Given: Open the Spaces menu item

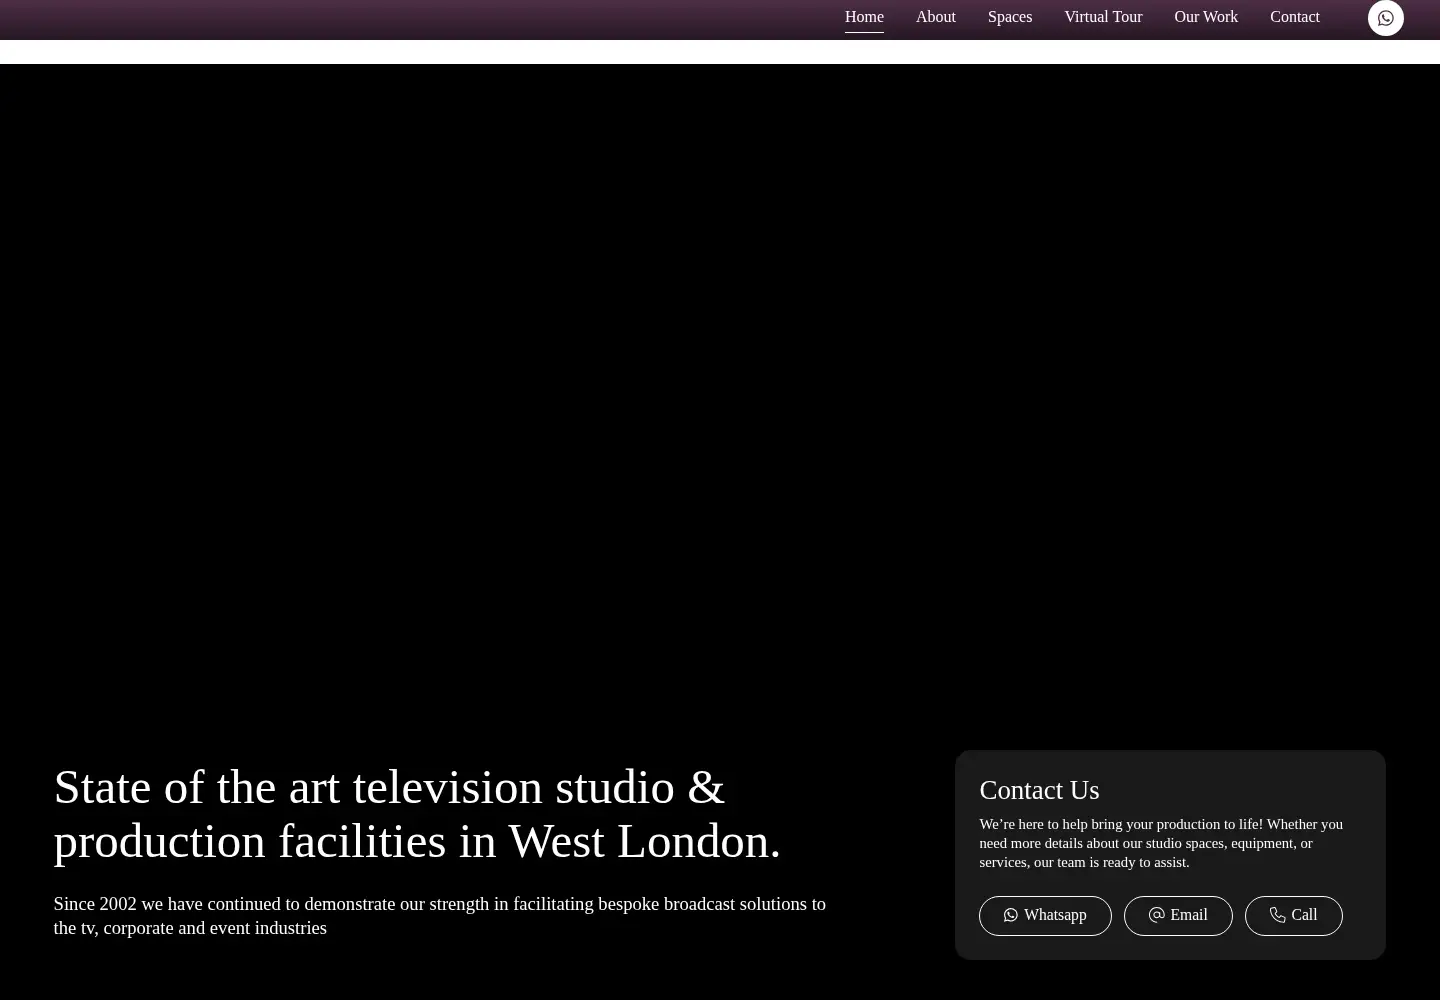Looking at the screenshot, I should tap(1010, 17).
